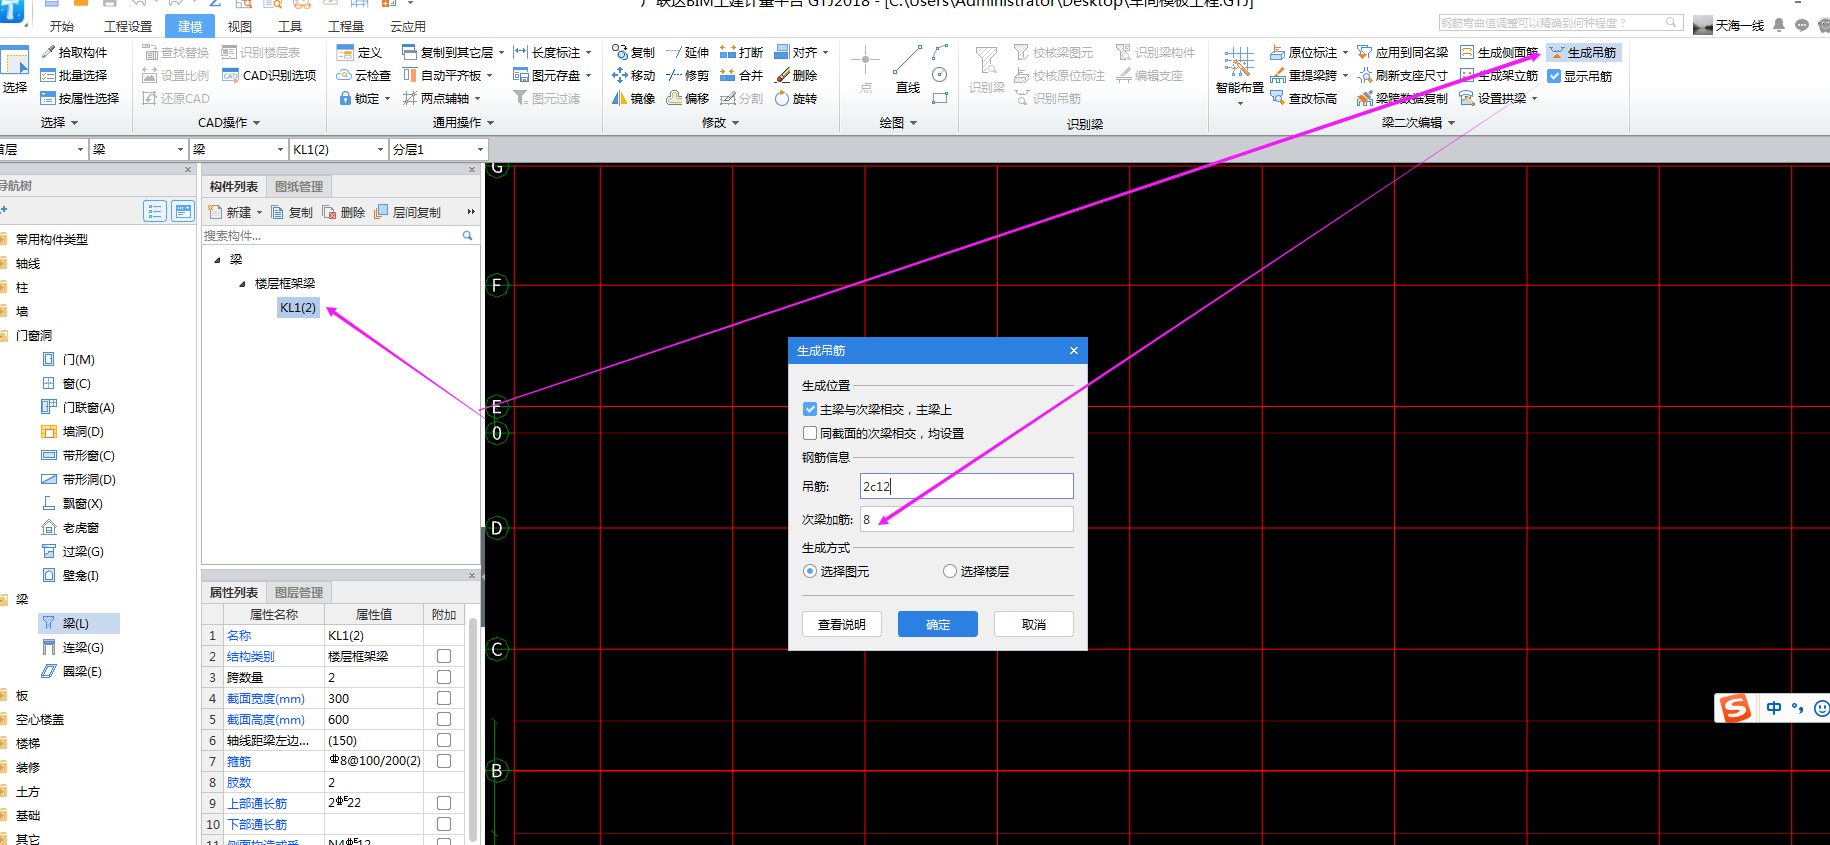This screenshot has height=845, width=1830.
Task: Click the 按属性选择 (select by property) tool
Action: [80, 98]
